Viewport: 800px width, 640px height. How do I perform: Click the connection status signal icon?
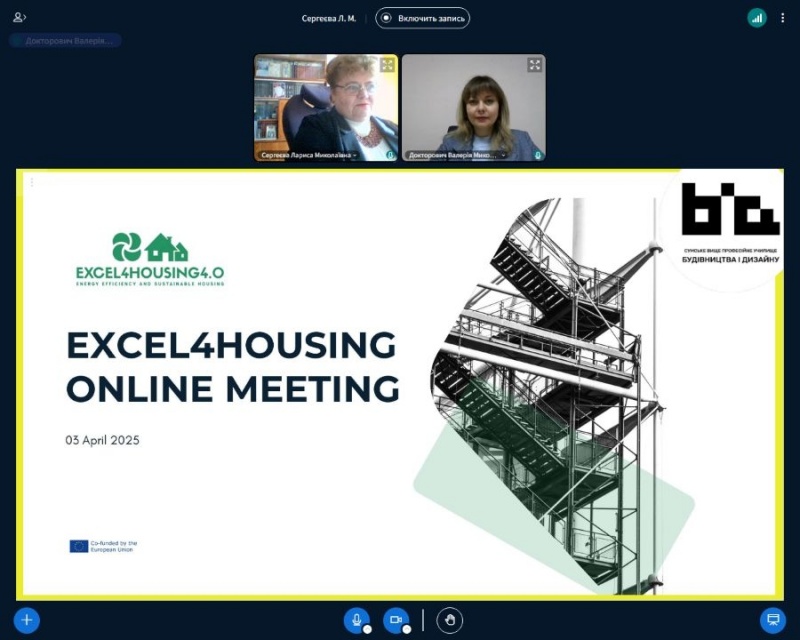pos(757,18)
